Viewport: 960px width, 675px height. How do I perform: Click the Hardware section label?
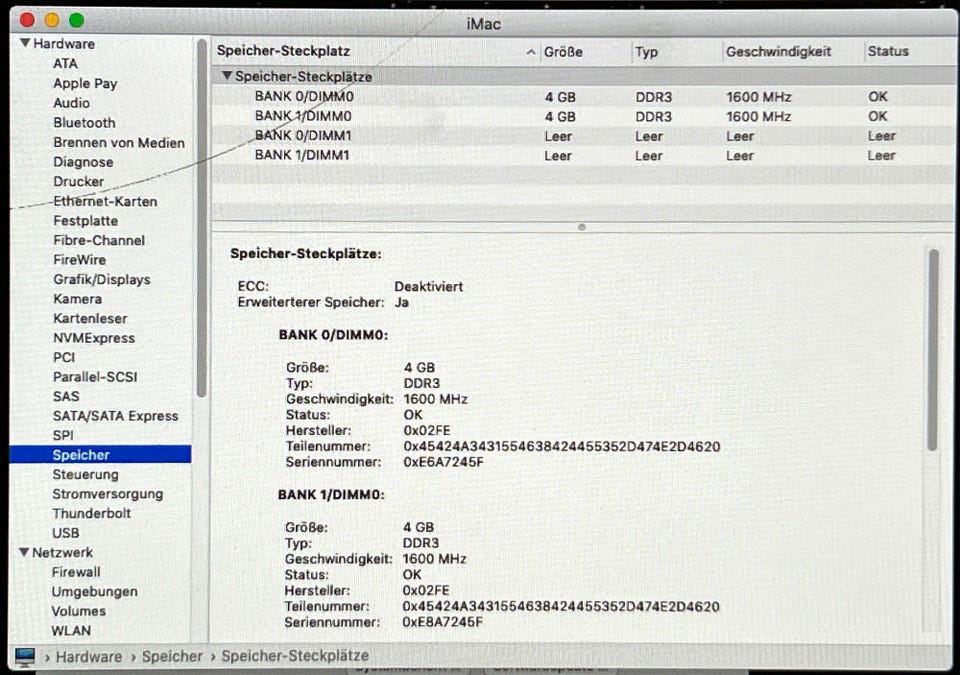(x=64, y=44)
